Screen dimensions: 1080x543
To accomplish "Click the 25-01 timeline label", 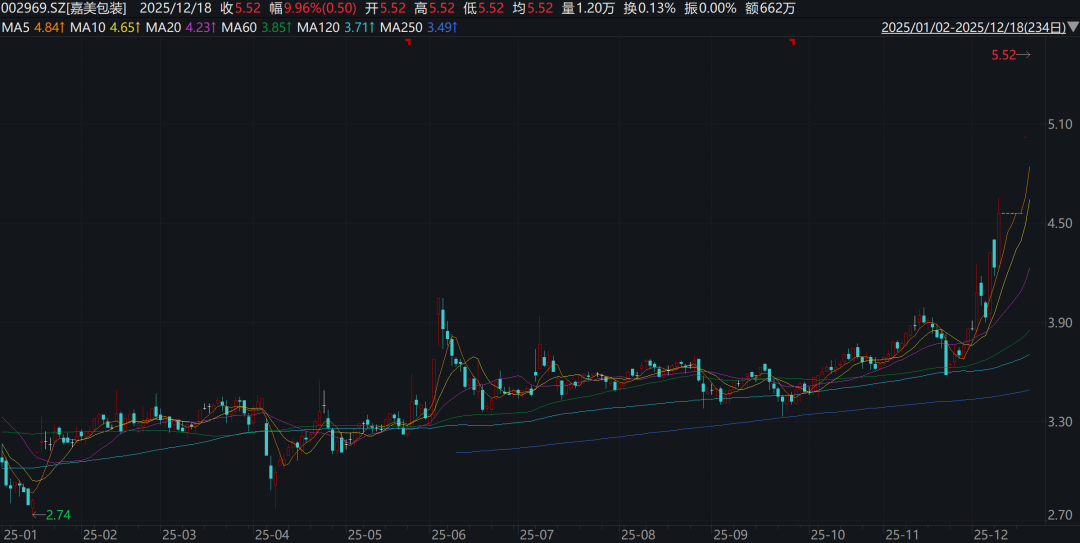I will [x=22, y=534].
